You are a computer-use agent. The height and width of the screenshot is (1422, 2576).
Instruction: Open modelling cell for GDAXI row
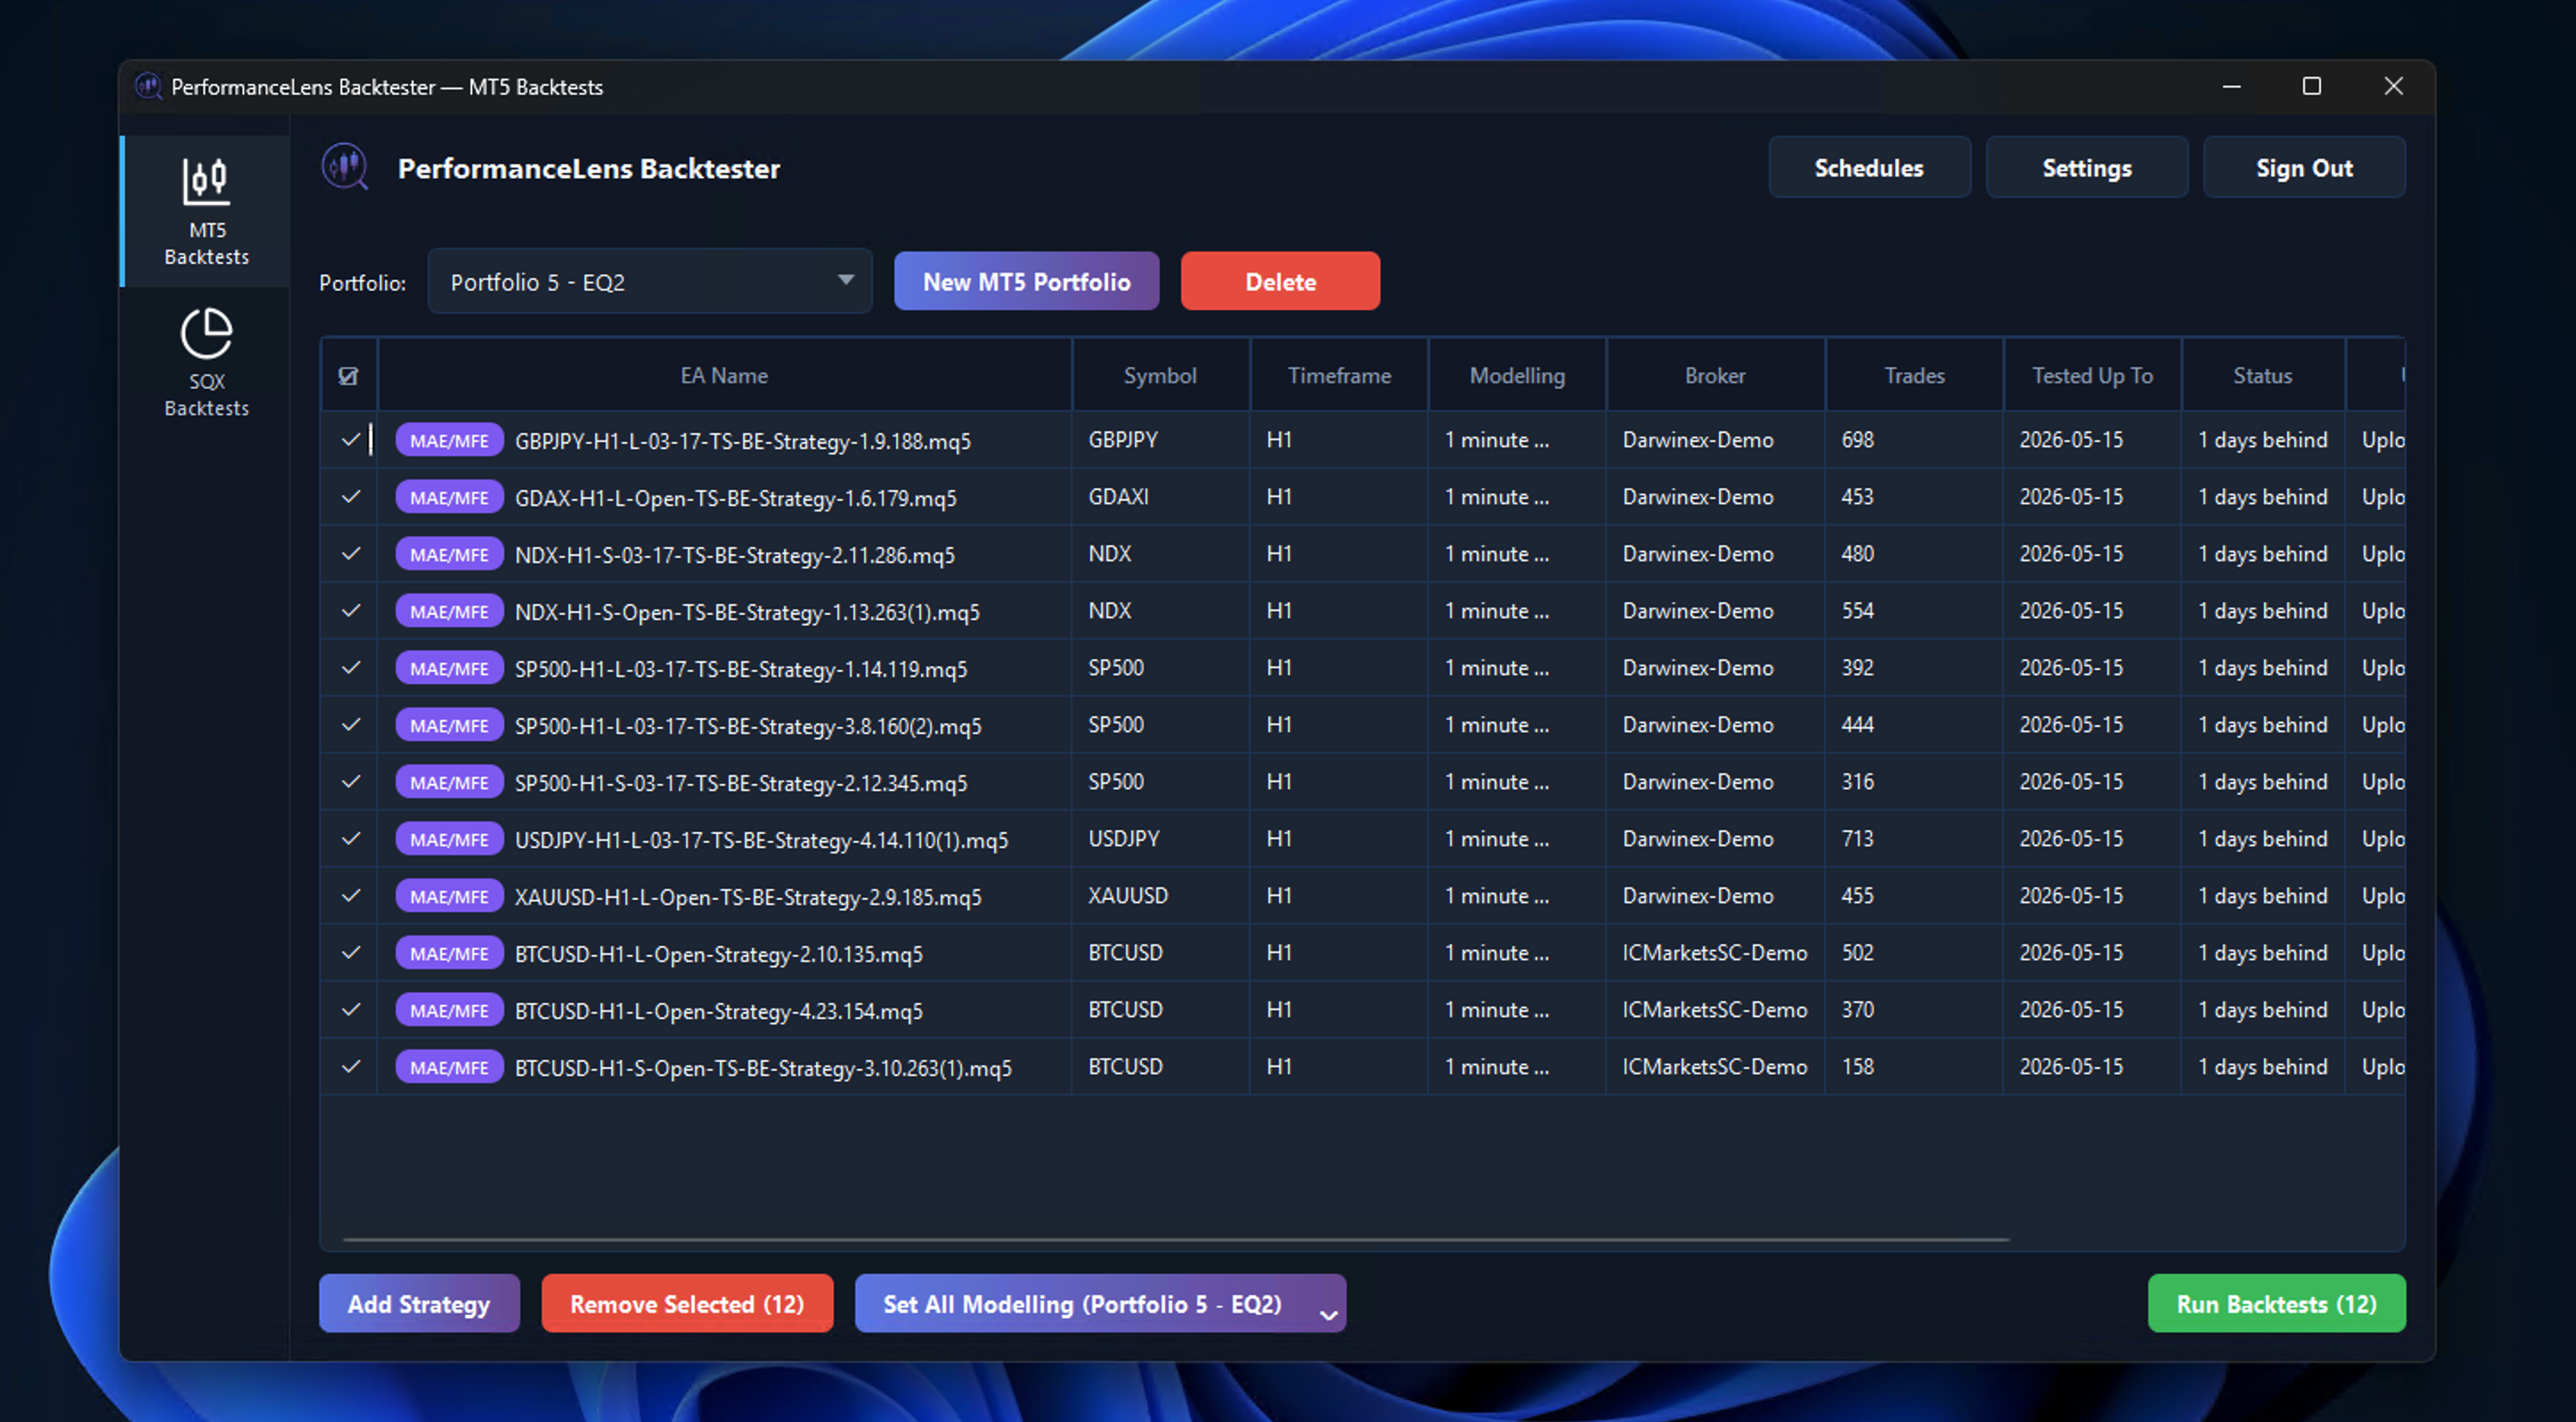(x=1516, y=497)
